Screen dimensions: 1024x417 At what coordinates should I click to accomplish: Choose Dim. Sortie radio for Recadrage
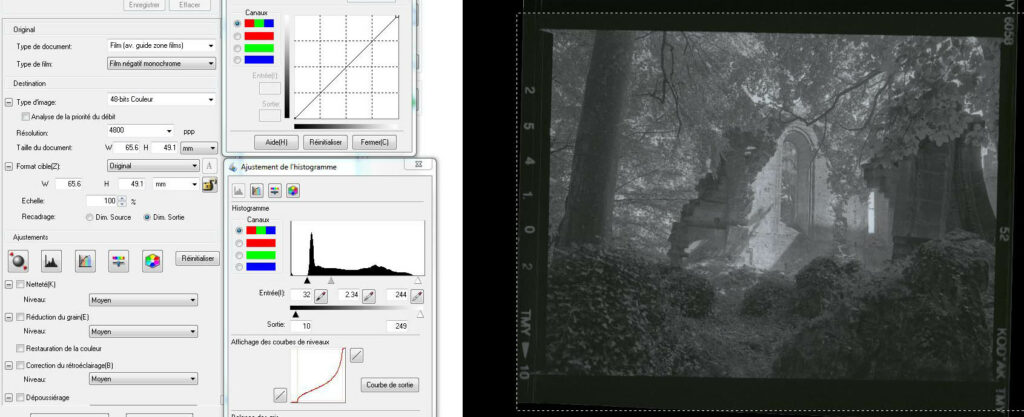click(147, 217)
